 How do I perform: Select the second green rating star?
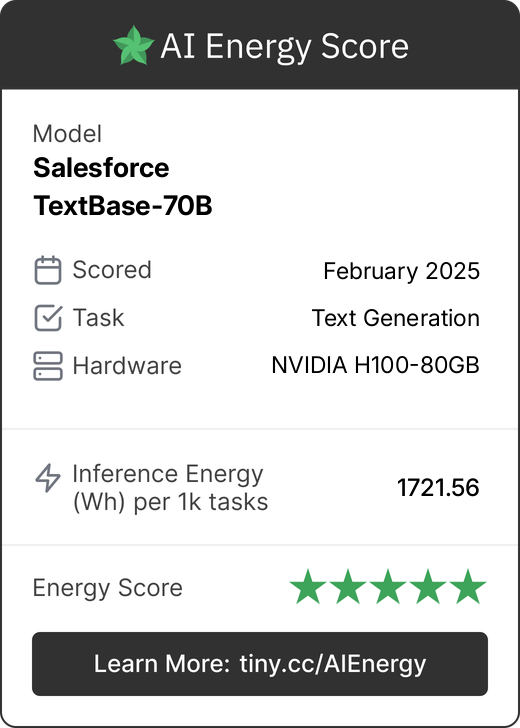348,587
